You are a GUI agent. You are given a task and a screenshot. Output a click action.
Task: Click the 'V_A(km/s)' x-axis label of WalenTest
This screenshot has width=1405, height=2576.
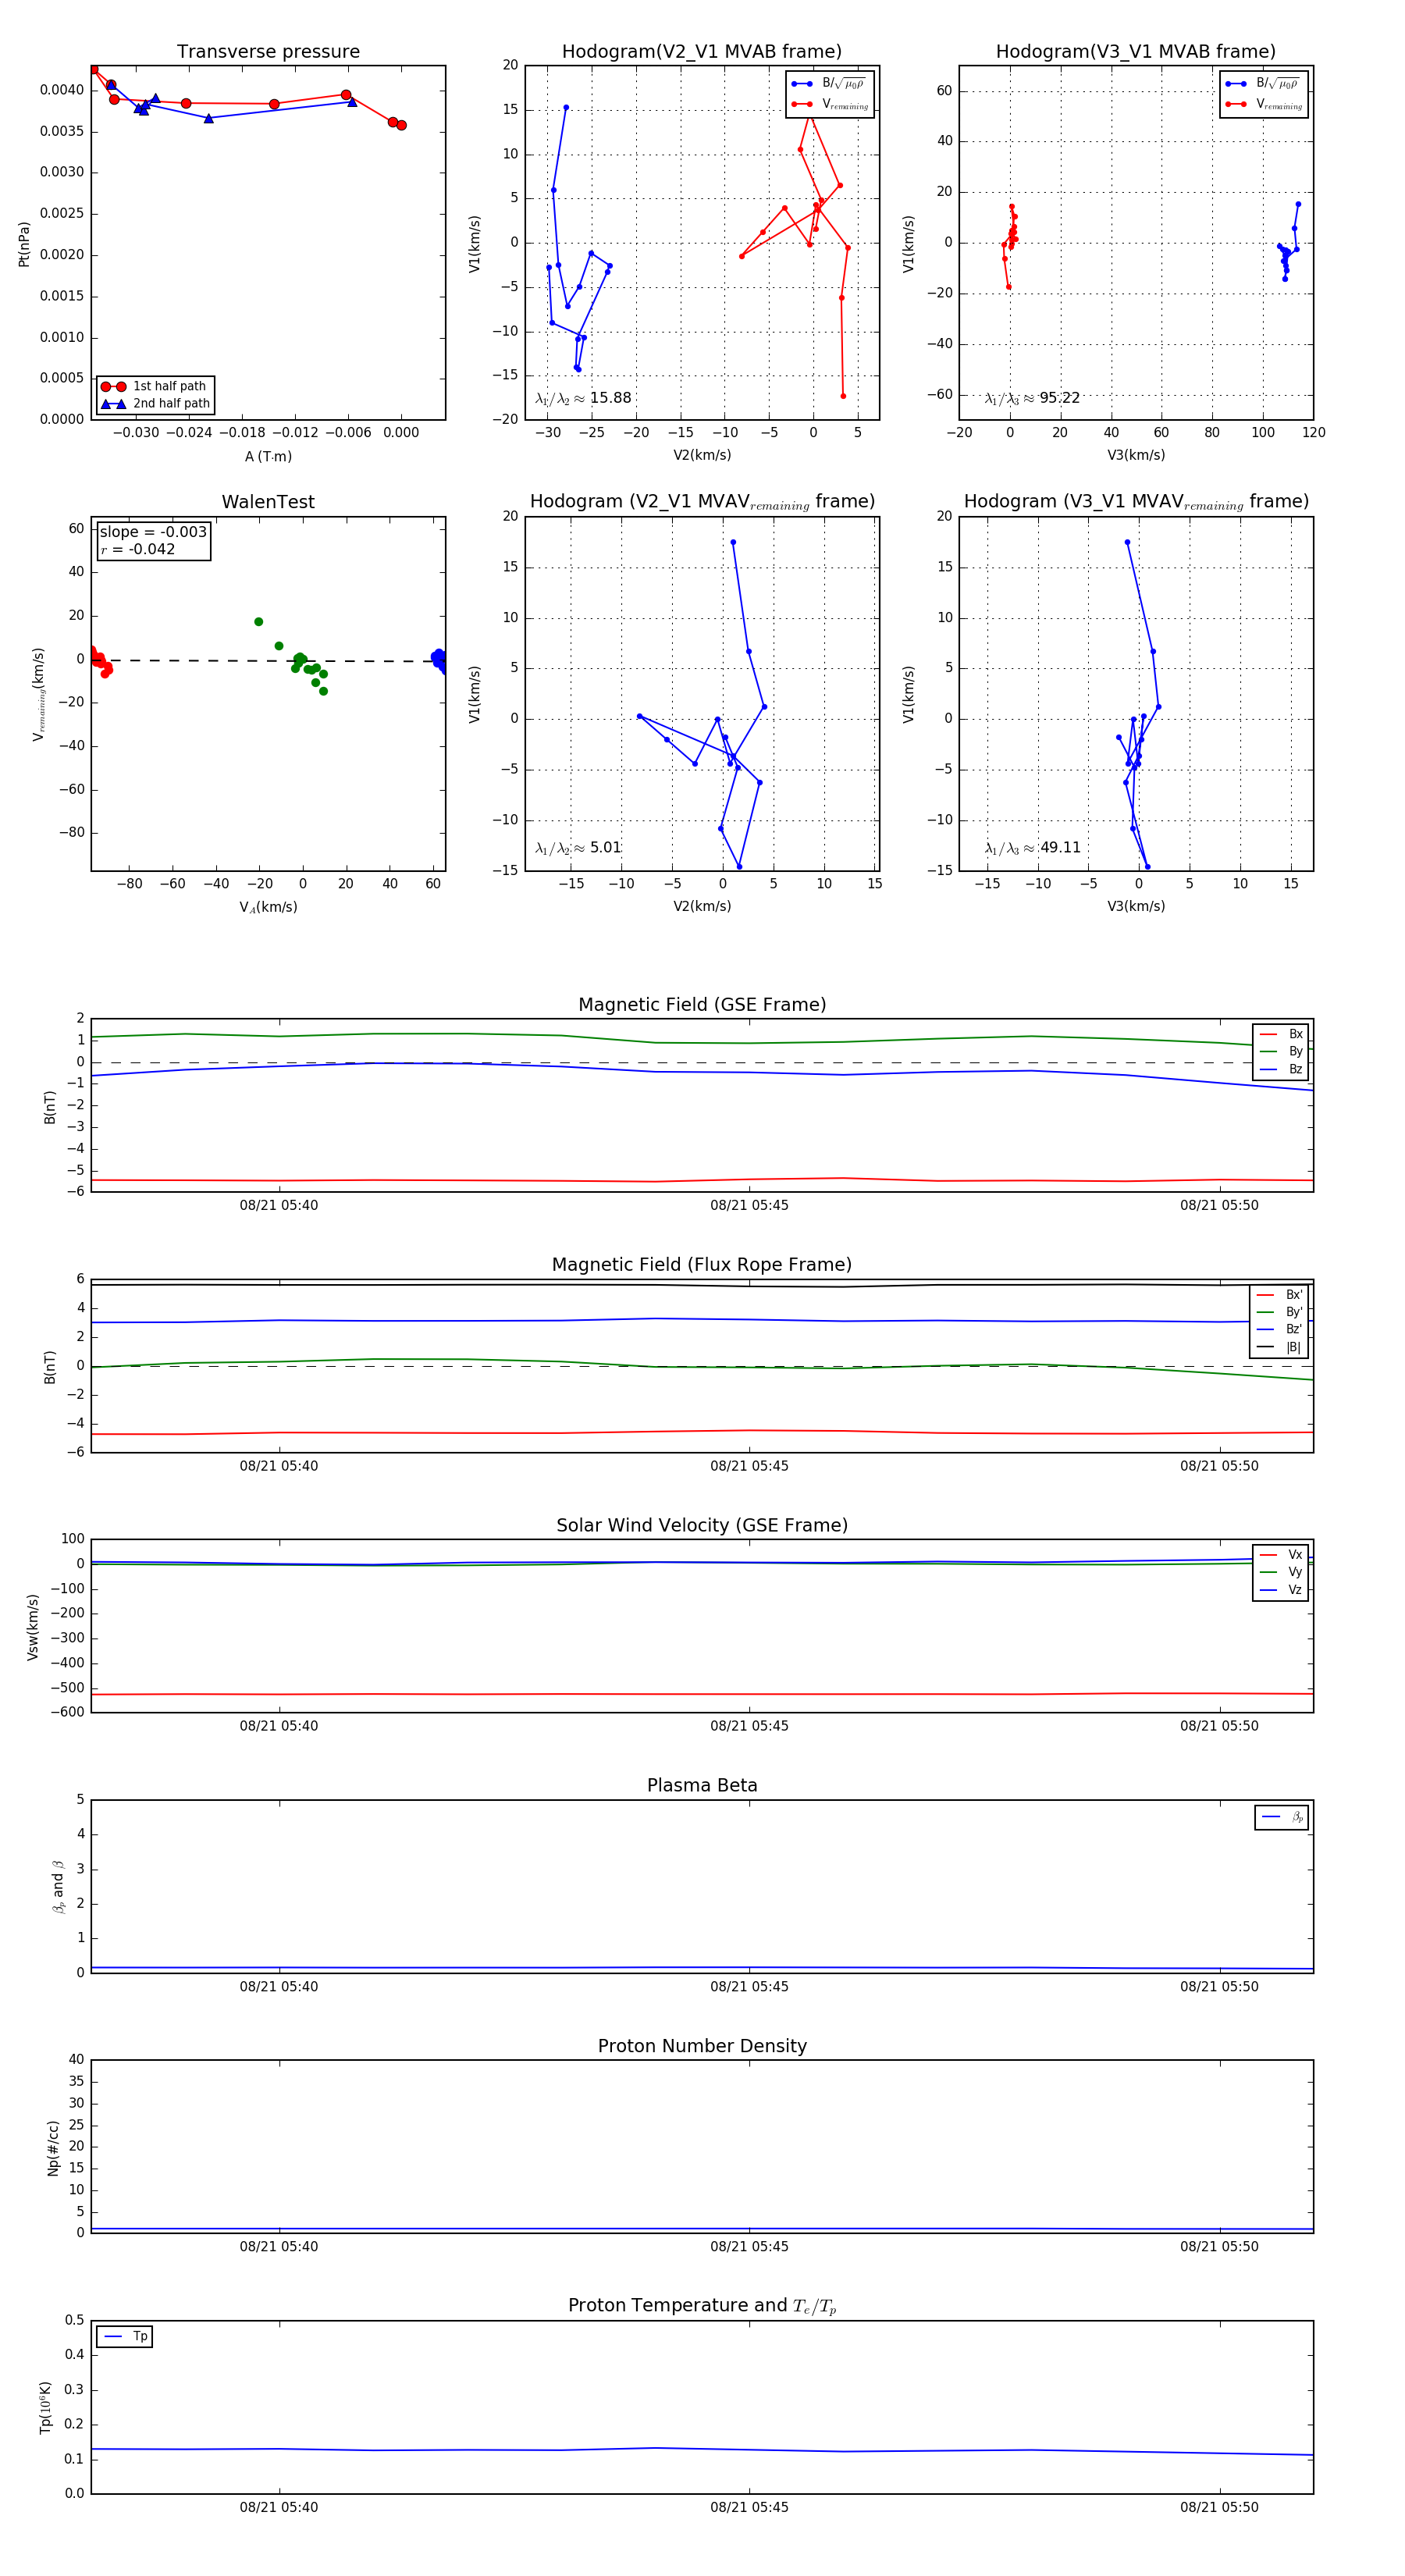tap(268, 907)
